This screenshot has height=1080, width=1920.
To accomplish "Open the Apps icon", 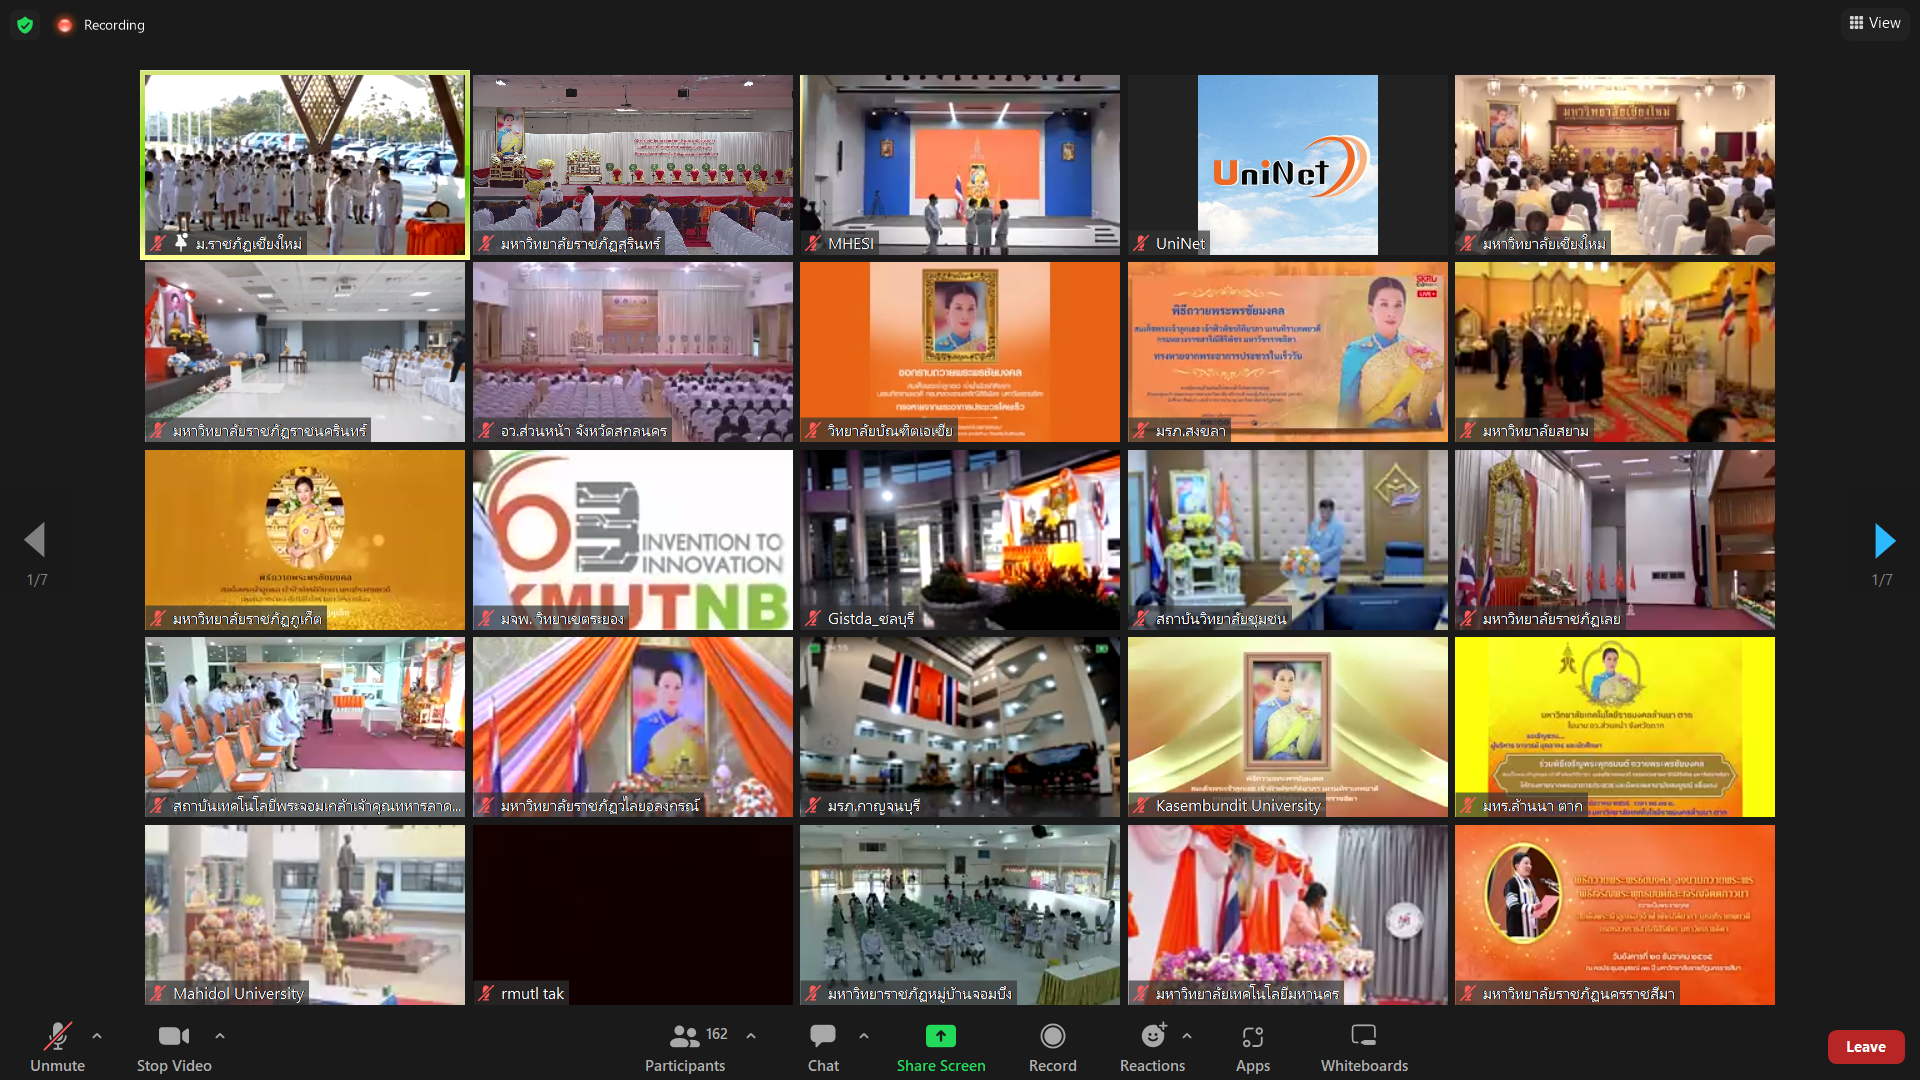I will point(1252,1037).
